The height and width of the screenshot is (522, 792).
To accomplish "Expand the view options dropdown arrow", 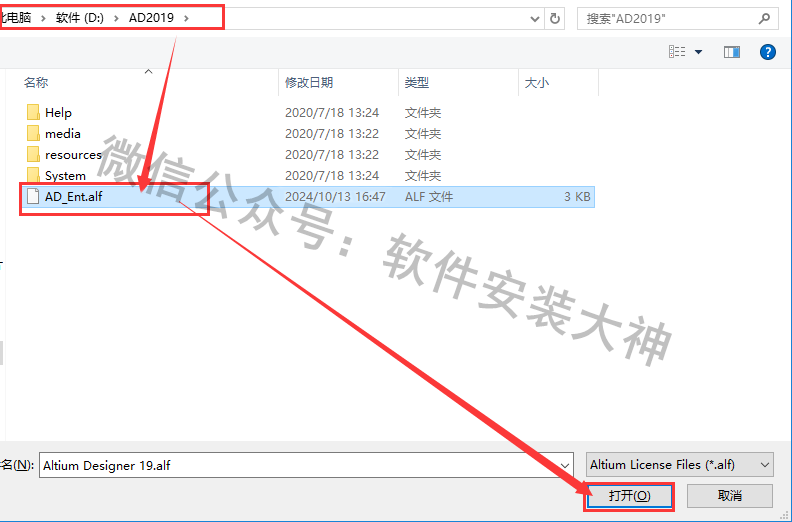I will [x=699, y=52].
